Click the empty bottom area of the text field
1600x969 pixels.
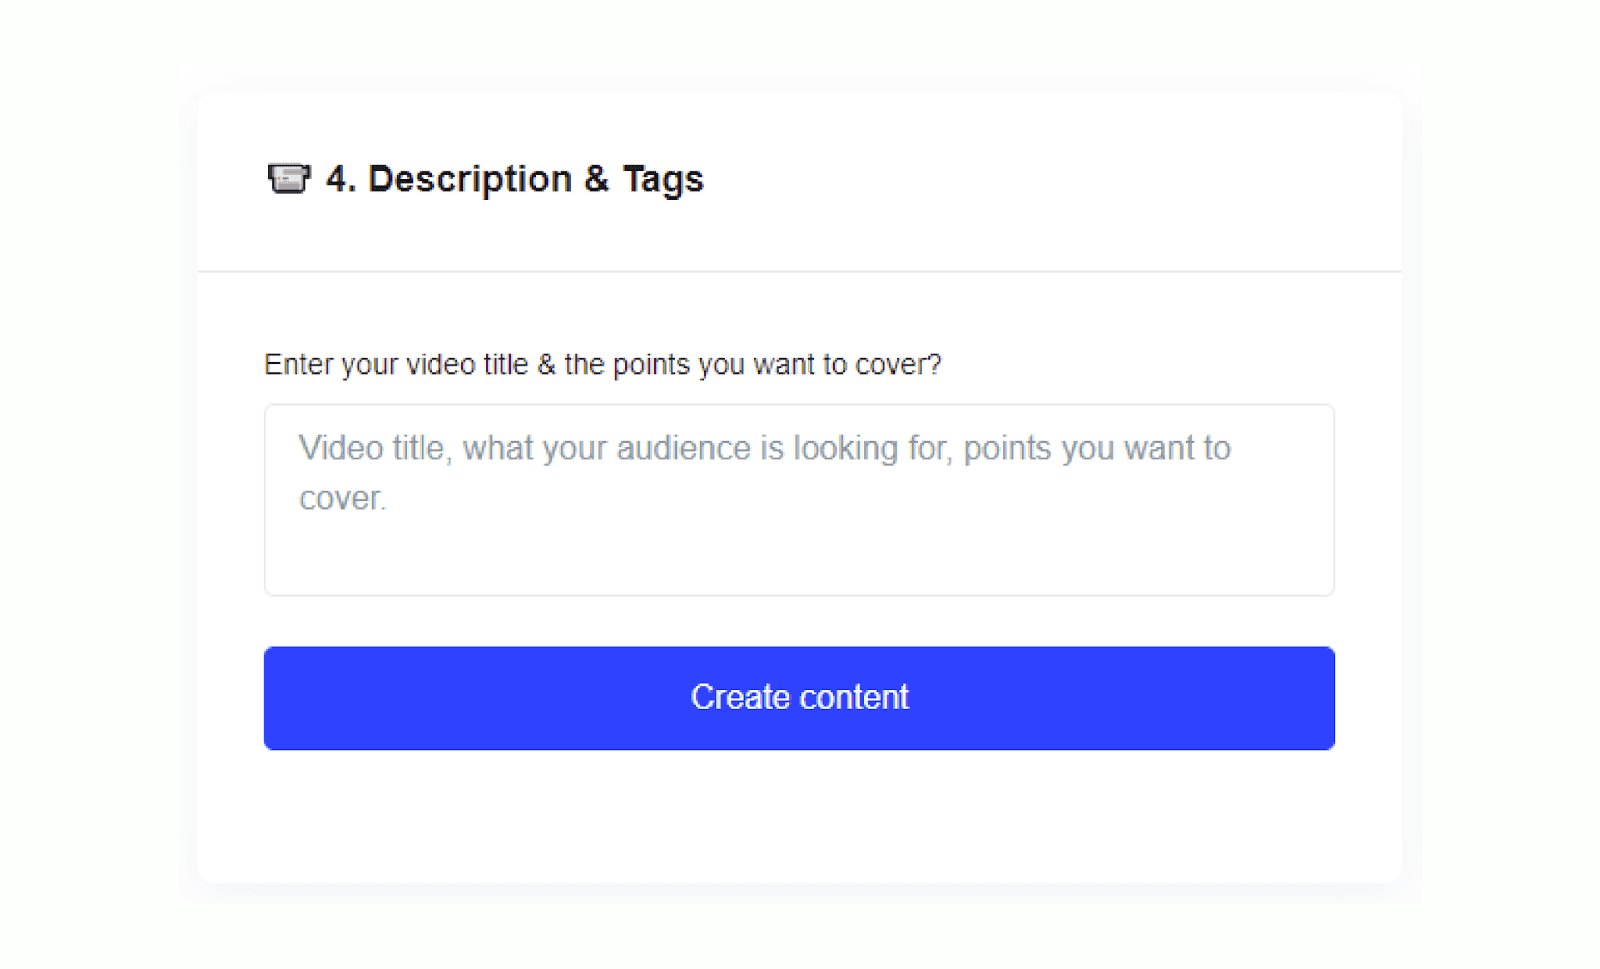(799, 562)
